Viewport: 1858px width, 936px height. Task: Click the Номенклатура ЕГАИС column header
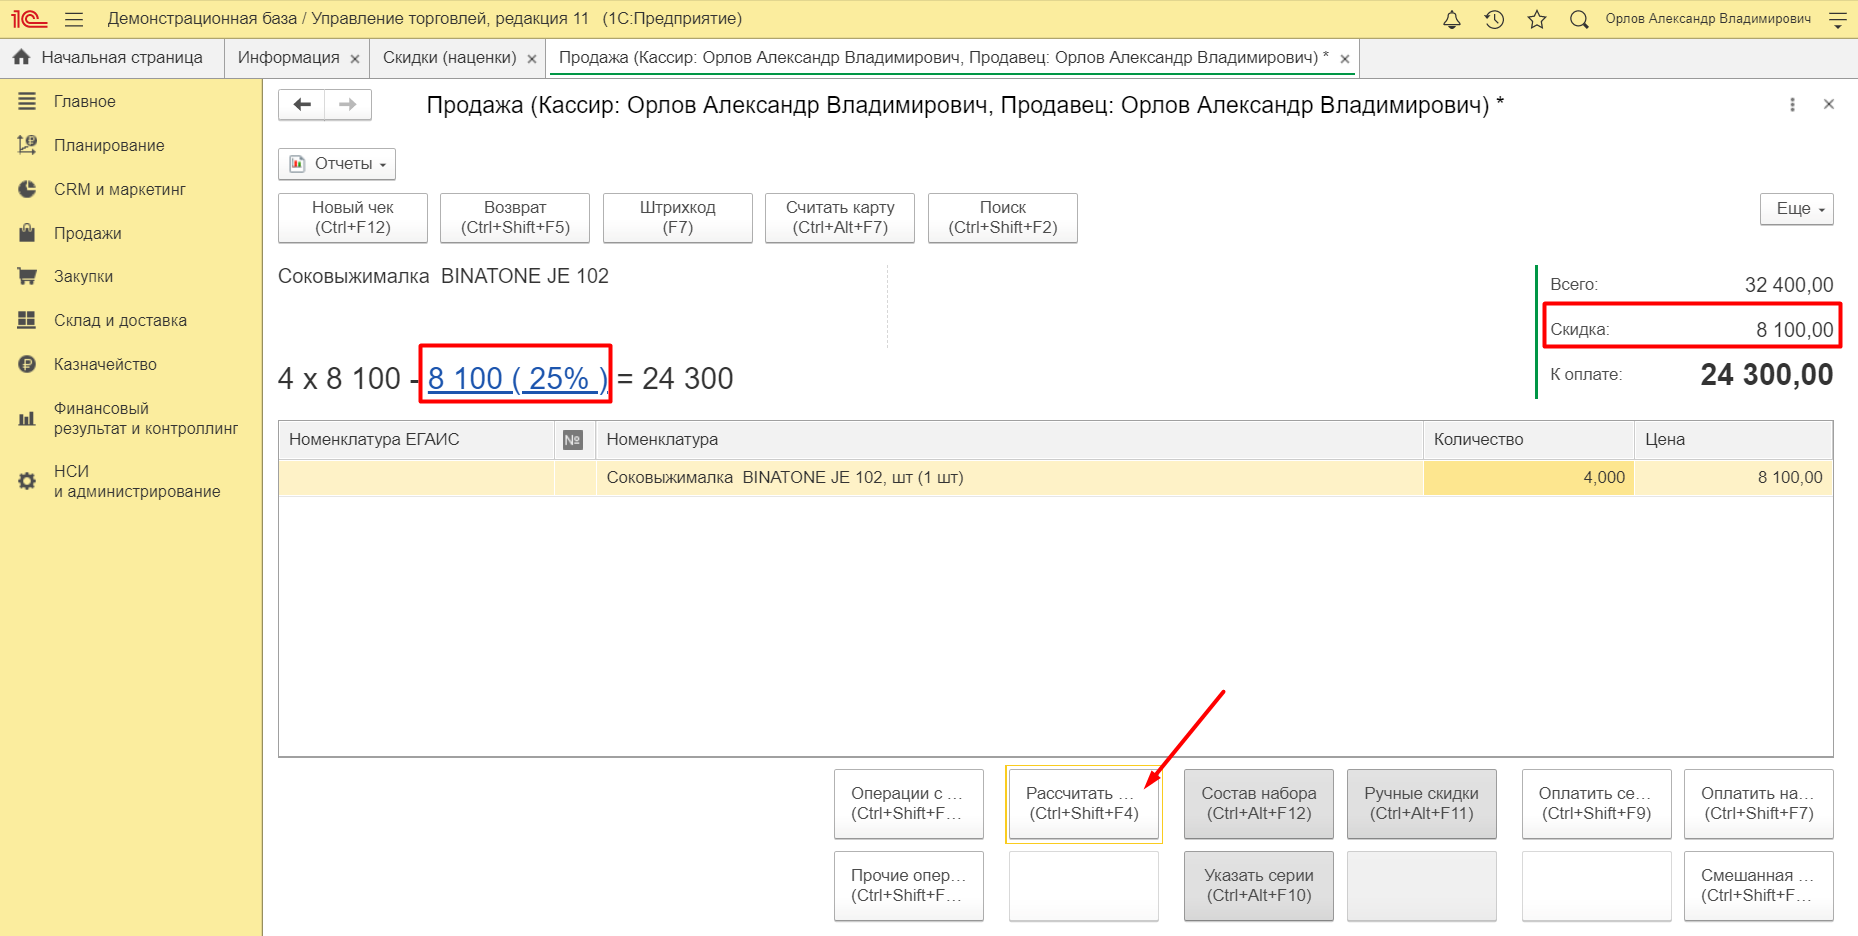(x=416, y=440)
